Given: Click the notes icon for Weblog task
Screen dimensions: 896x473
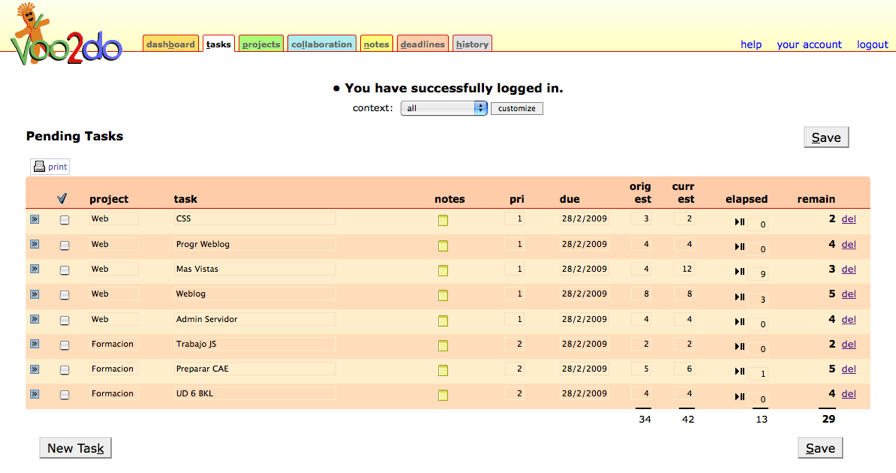Looking at the screenshot, I should [x=442, y=295].
